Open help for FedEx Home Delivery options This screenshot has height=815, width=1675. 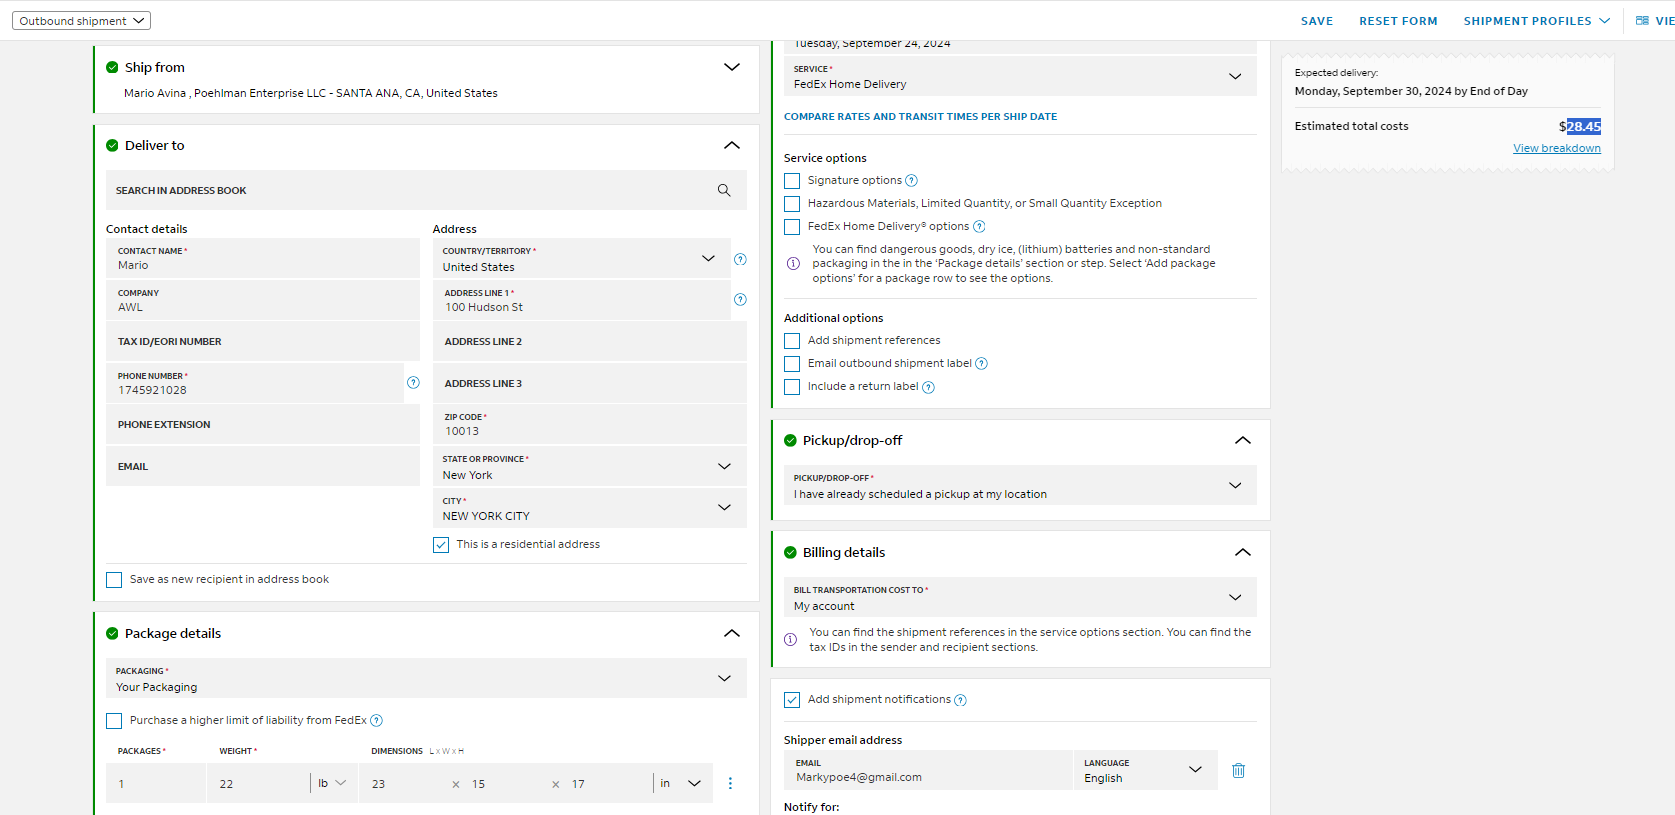coord(979,227)
